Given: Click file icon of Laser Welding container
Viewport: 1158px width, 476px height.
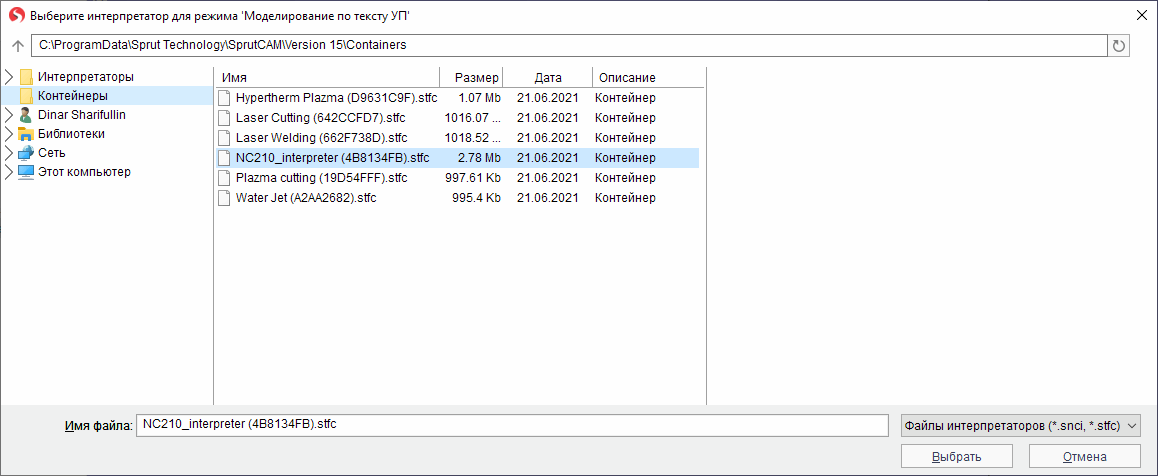Looking at the screenshot, I should point(225,138).
